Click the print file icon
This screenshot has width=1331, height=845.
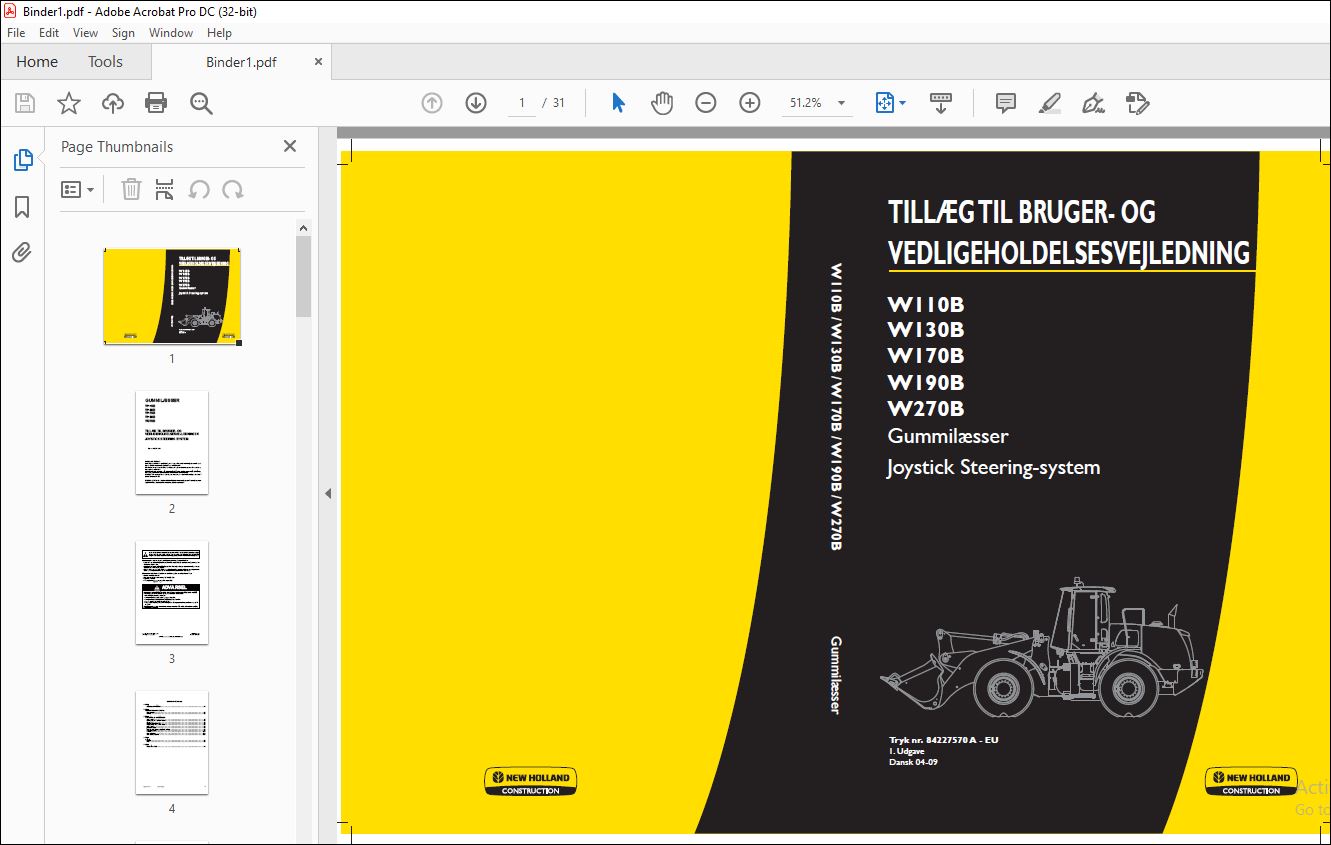(156, 103)
